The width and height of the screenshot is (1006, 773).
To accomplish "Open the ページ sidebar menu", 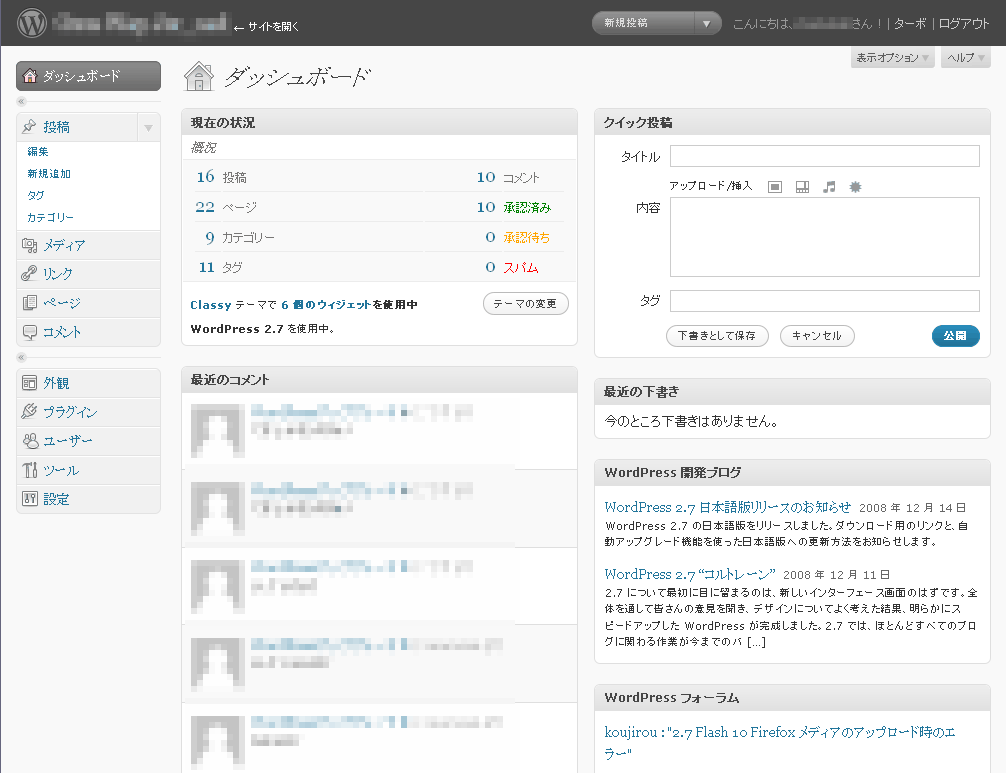I will 62,303.
